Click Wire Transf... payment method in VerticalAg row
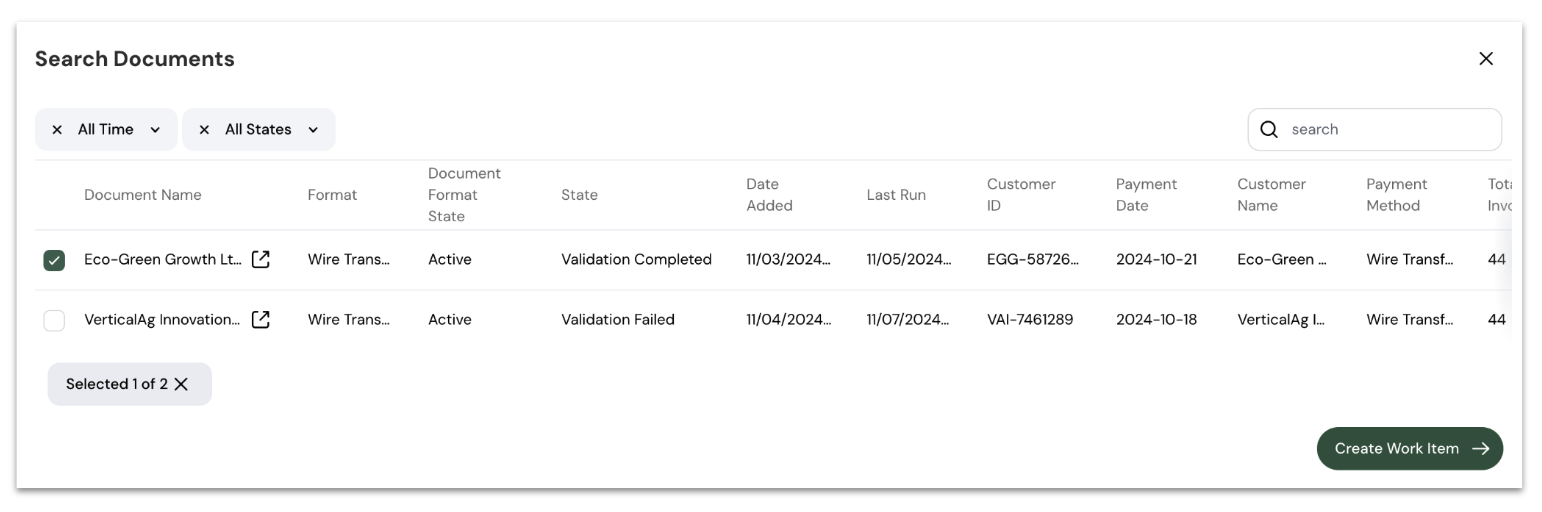The image size is (1542, 512). pos(1410,319)
